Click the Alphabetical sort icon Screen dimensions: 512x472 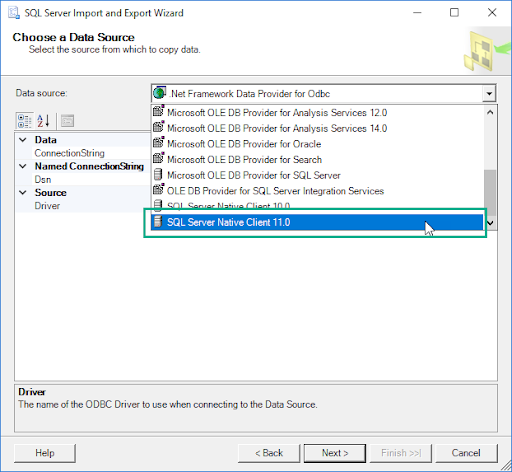tap(44, 121)
